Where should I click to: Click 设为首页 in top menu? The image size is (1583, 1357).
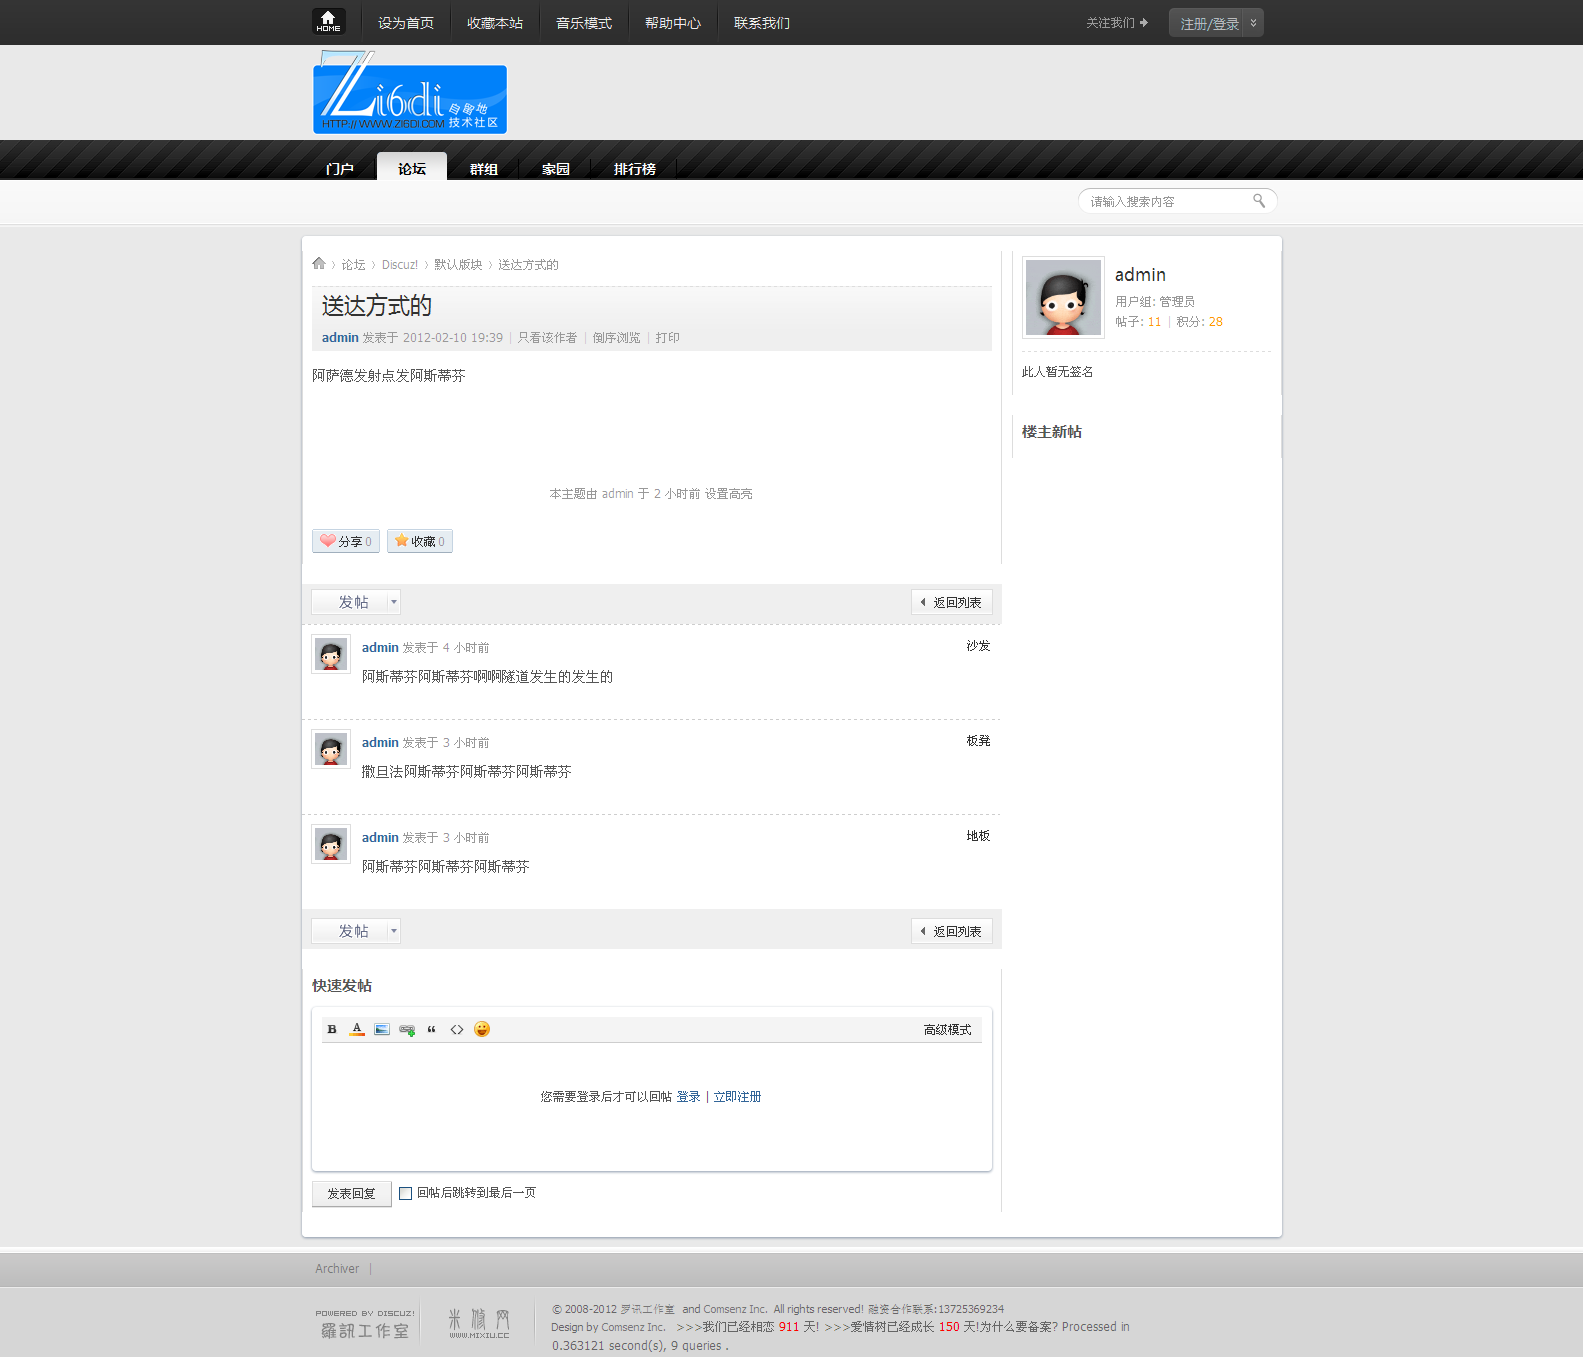click(406, 23)
